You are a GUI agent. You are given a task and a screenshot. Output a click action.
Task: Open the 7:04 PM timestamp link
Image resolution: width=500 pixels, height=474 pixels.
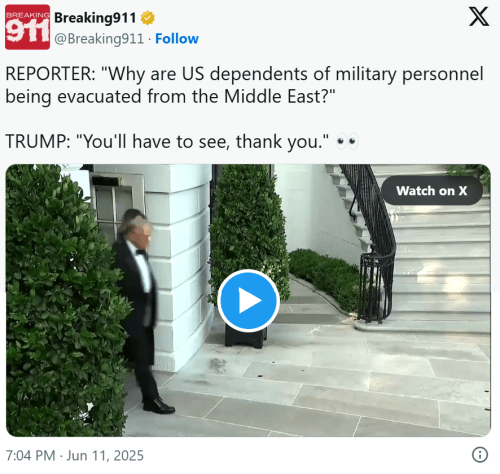pyautogui.click(x=30, y=455)
